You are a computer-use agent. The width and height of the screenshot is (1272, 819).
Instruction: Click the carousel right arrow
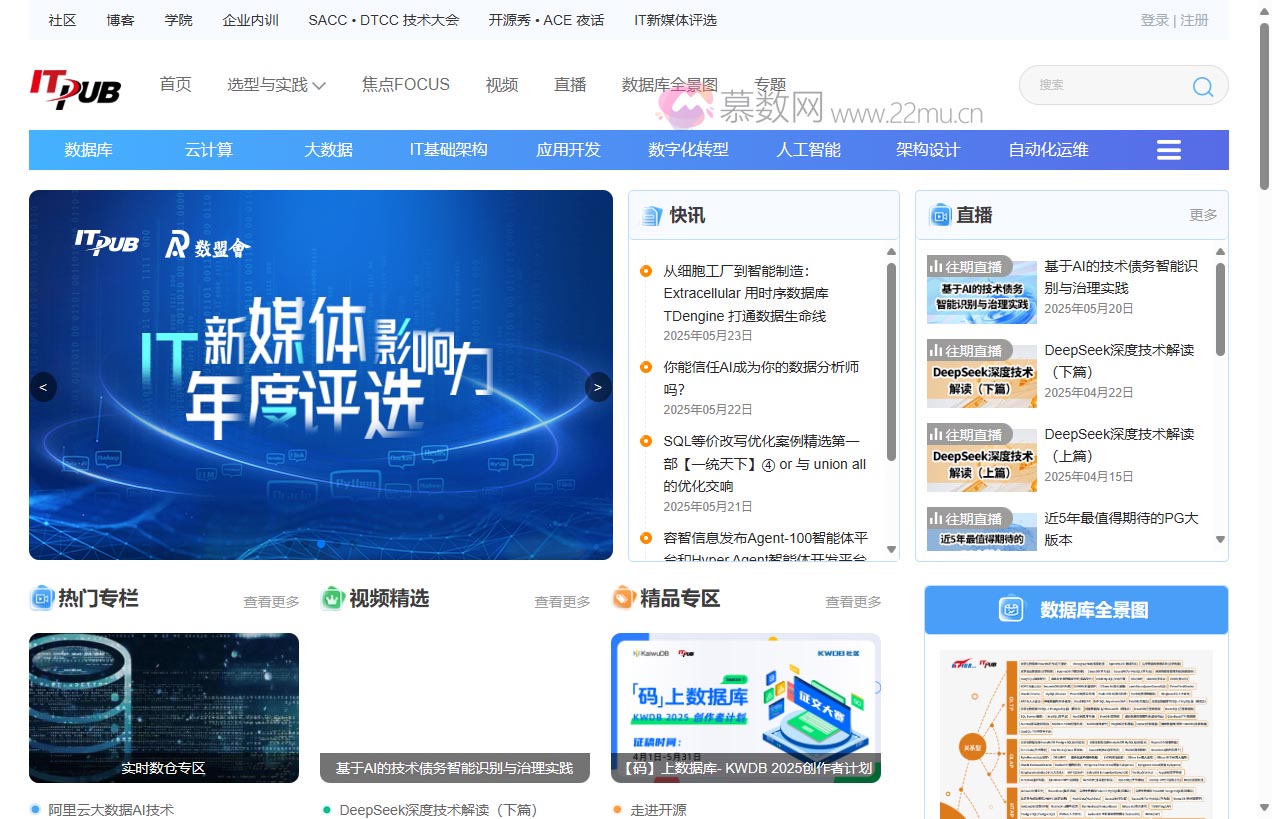click(x=598, y=387)
